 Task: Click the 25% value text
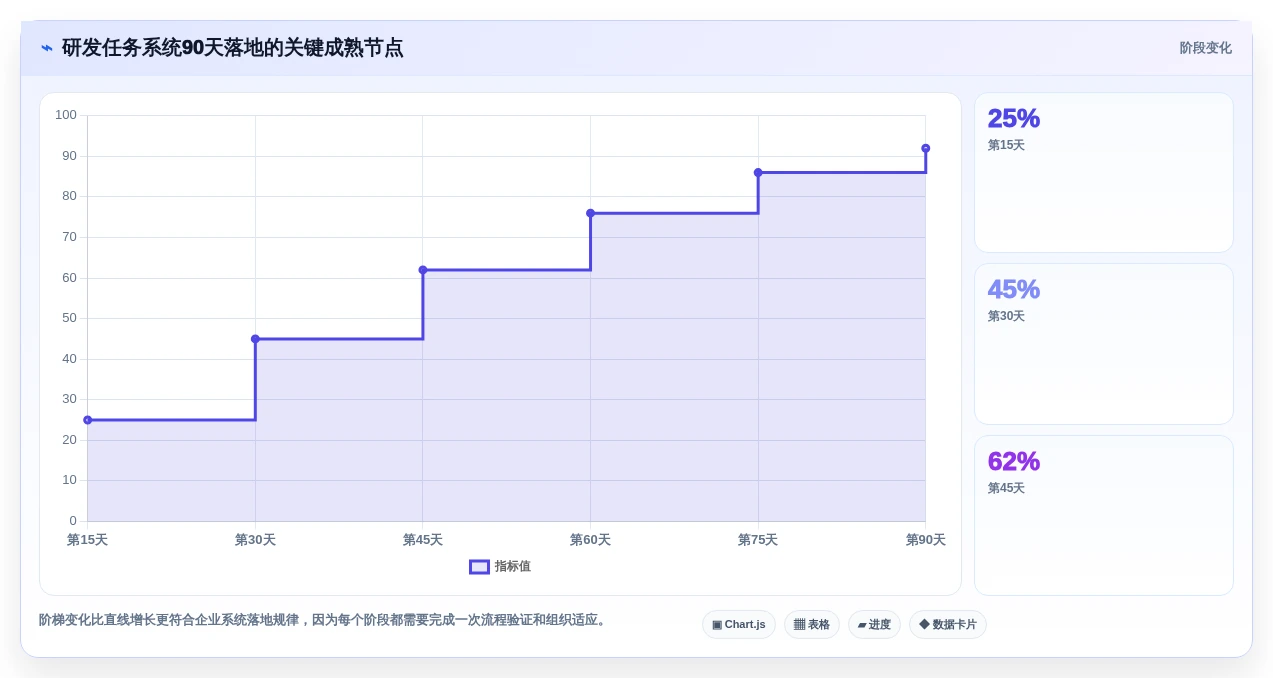(x=1014, y=118)
